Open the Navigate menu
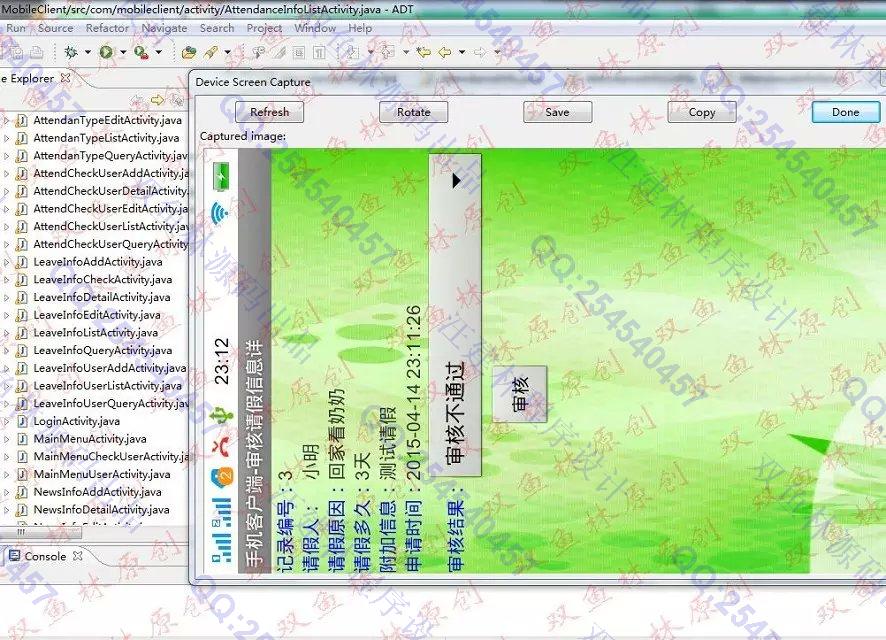 click(x=164, y=28)
